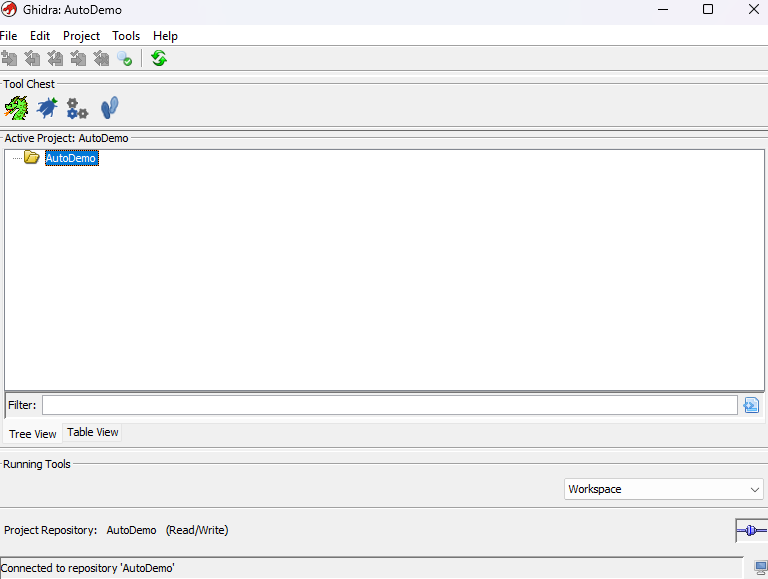Open the Tools menu
This screenshot has height=579, width=768.
click(x=126, y=36)
